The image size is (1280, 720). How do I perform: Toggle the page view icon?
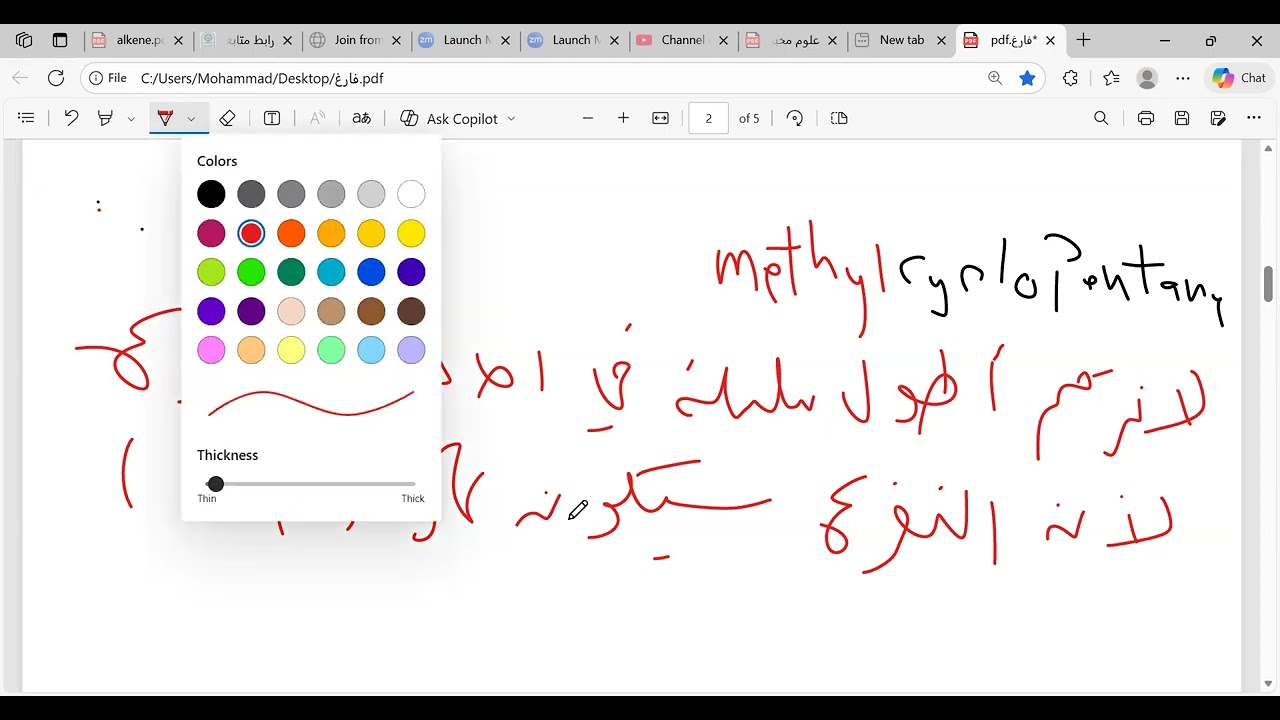point(839,118)
